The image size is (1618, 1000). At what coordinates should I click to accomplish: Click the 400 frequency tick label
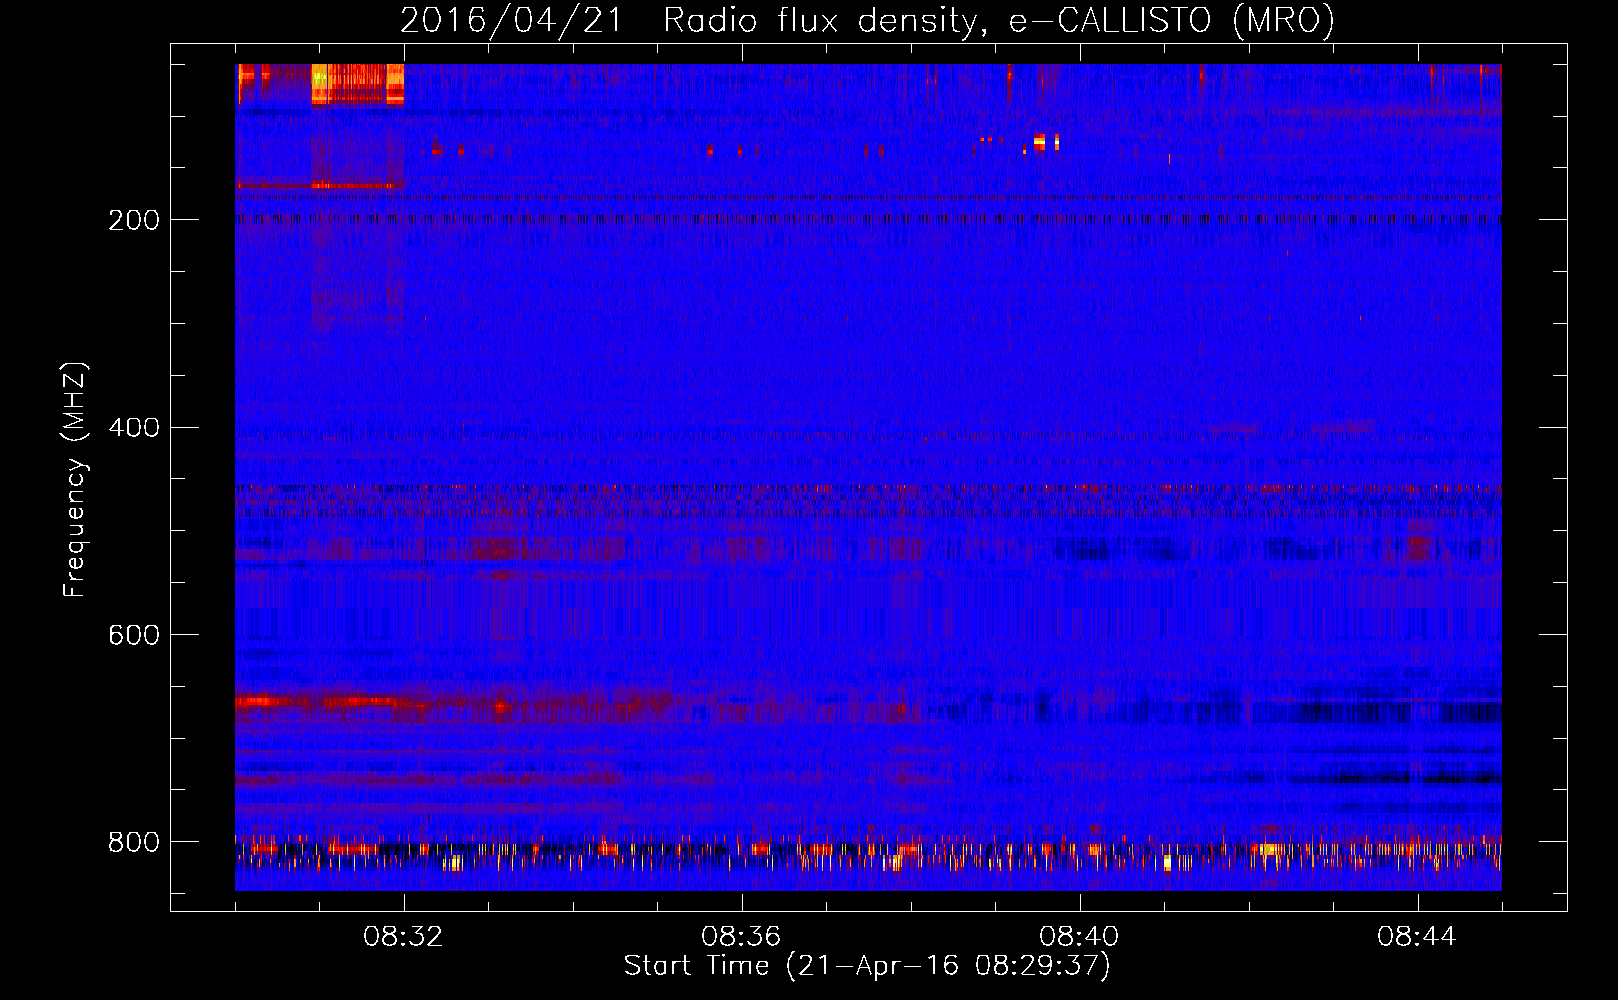(133, 428)
